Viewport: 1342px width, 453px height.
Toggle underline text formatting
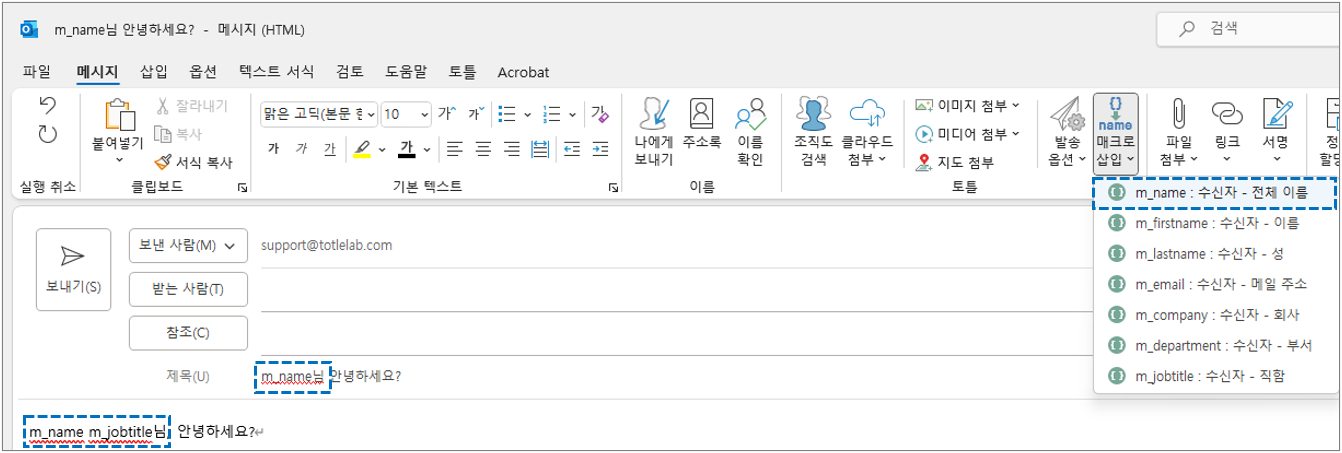coord(329,149)
